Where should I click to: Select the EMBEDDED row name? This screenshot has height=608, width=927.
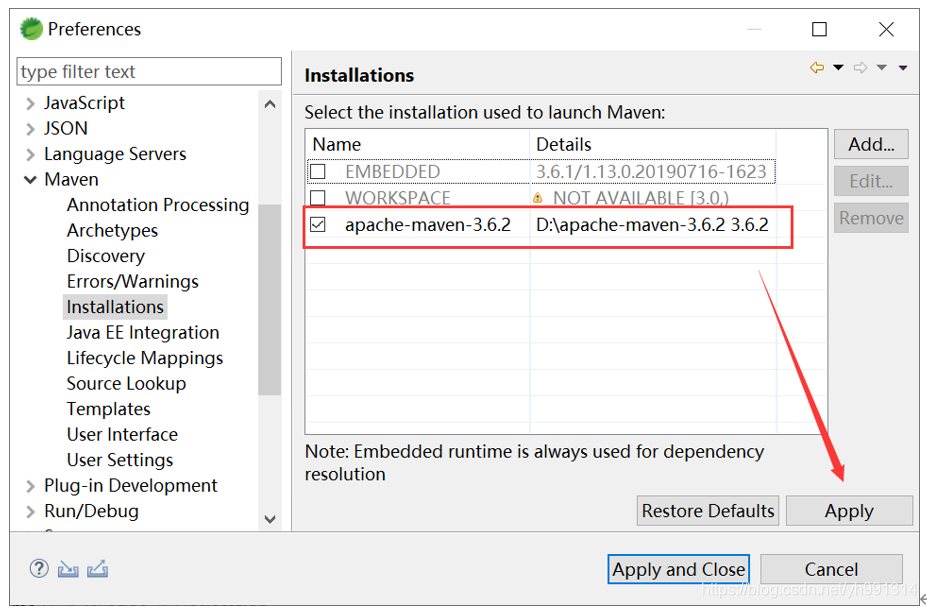pos(393,172)
